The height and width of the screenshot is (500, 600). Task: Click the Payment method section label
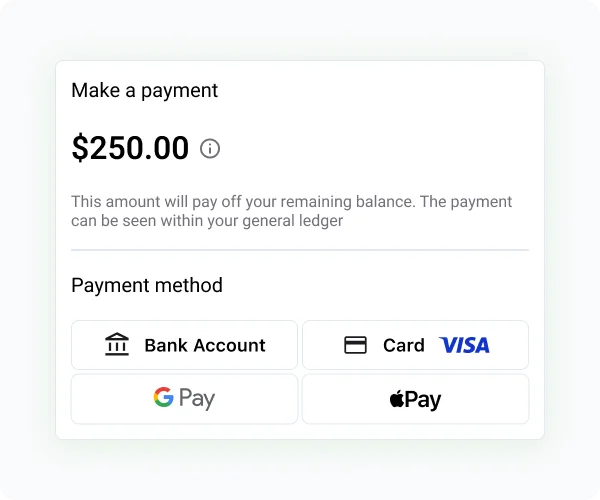tap(147, 285)
